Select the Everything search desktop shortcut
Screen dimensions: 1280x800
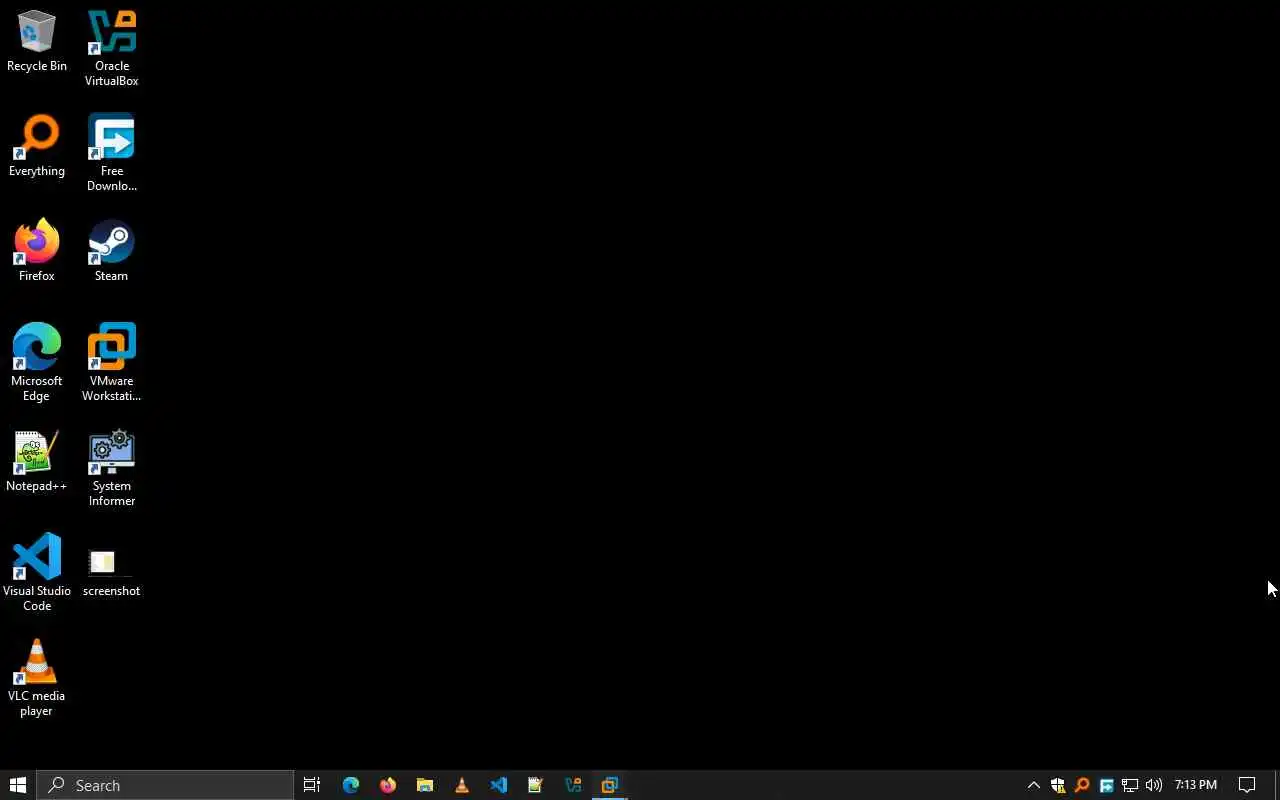pyautogui.click(x=37, y=147)
